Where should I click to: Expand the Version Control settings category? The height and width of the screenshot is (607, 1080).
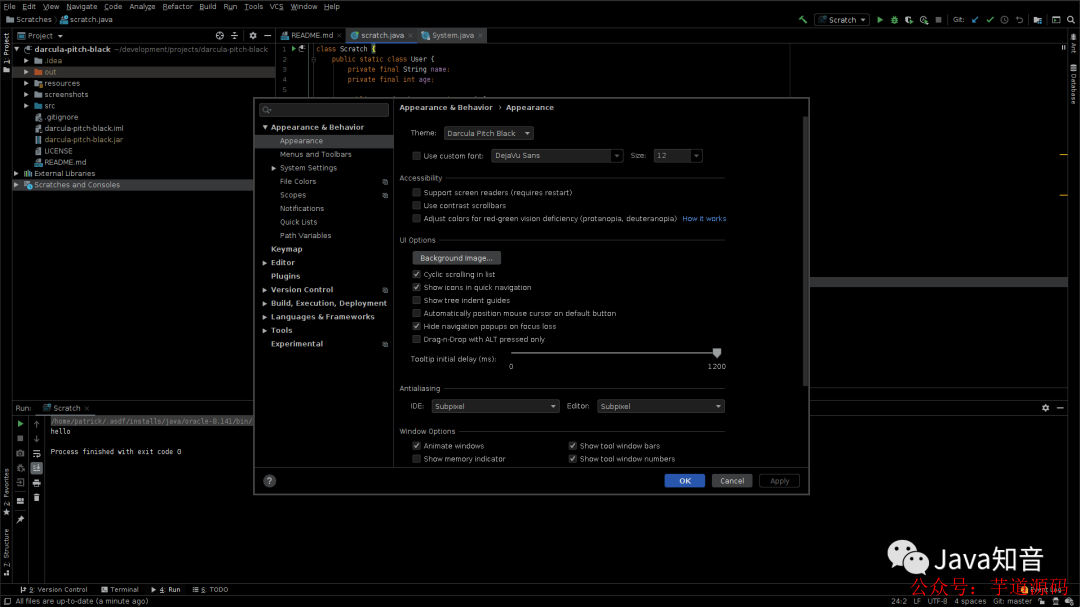pos(264,290)
